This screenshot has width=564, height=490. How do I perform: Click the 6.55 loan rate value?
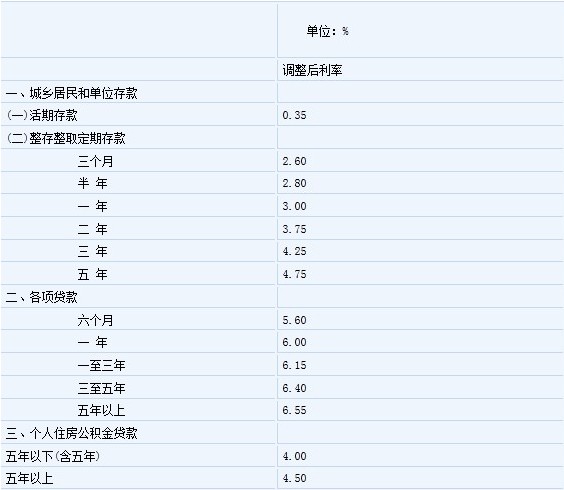coord(294,410)
